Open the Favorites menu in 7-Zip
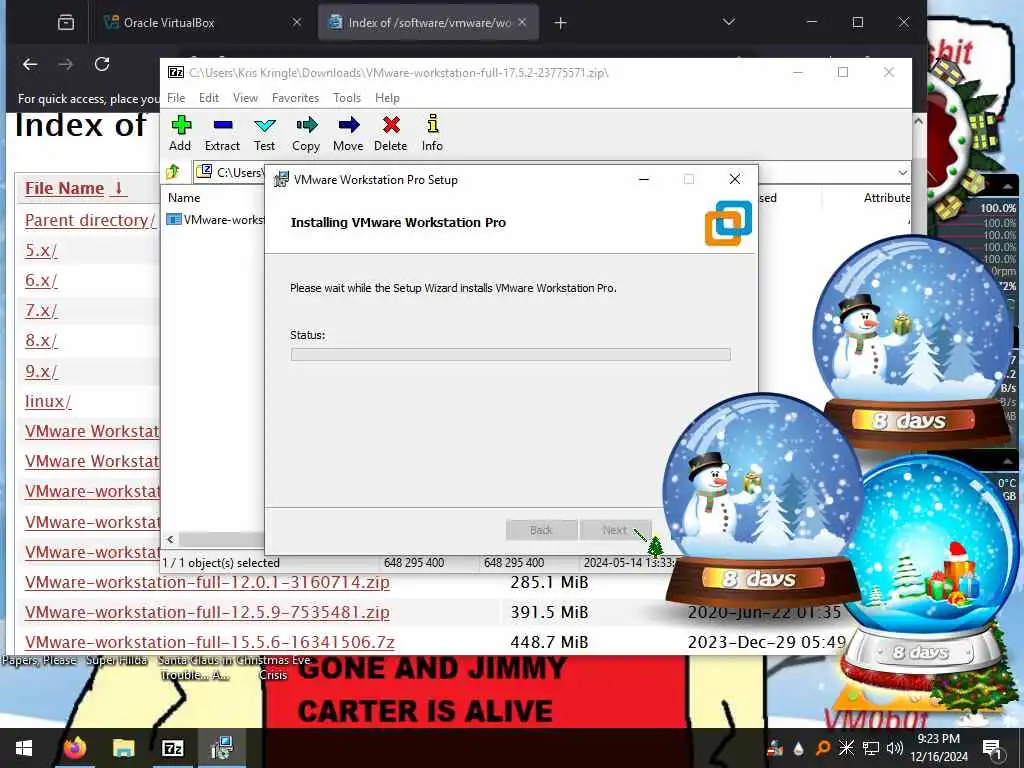This screenshot has height=768, width=1024. coord(295,98)
